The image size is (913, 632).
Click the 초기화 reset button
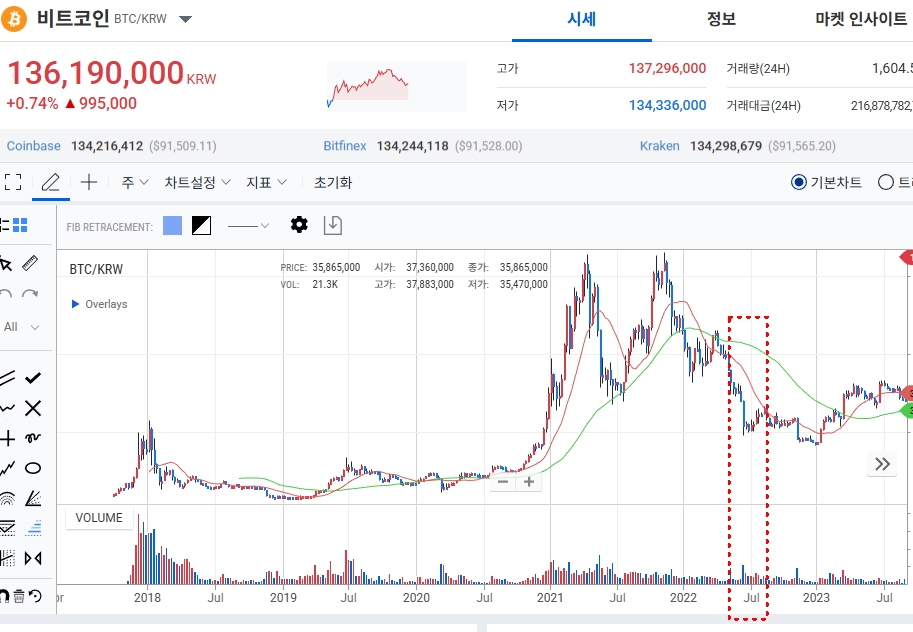[333, 182]
